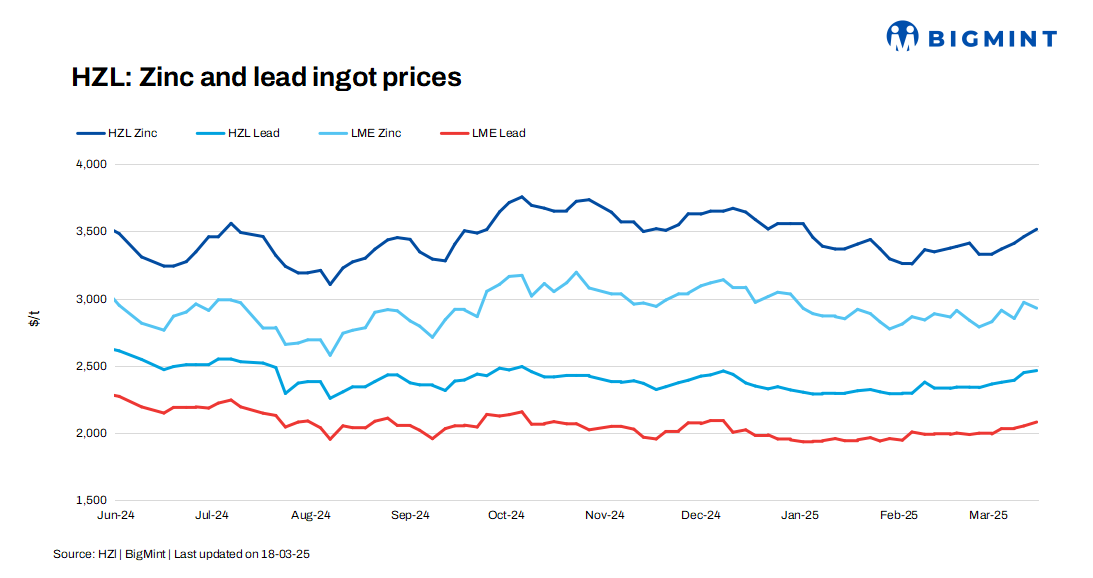The width and height of the screenshot is (1093, 578).
Task: Toggle the HZL Zinc legend entry
Action: click(131, 133)
